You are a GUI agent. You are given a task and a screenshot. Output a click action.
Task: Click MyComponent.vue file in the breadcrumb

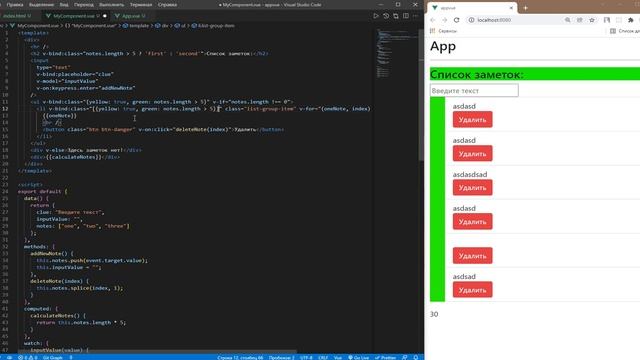coord(36,26)
